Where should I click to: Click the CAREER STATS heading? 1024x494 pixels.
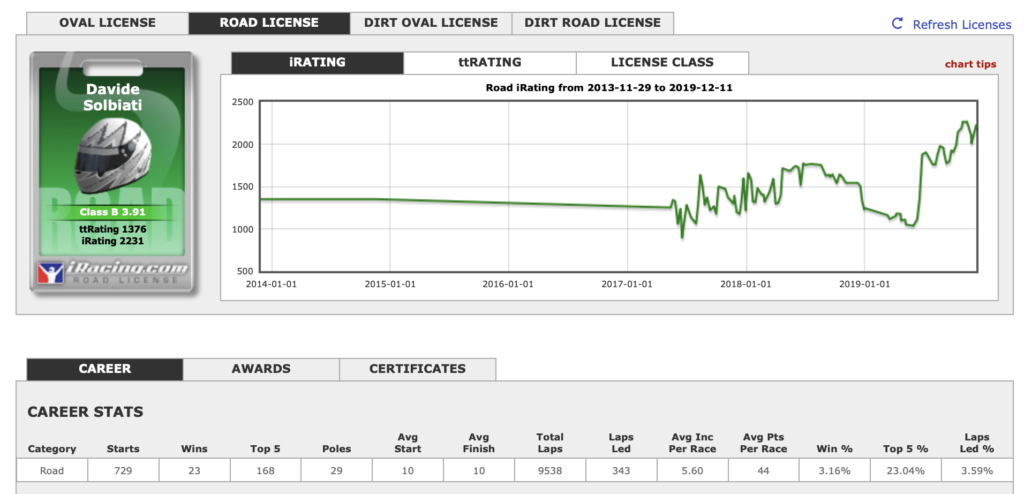(86, 412)
